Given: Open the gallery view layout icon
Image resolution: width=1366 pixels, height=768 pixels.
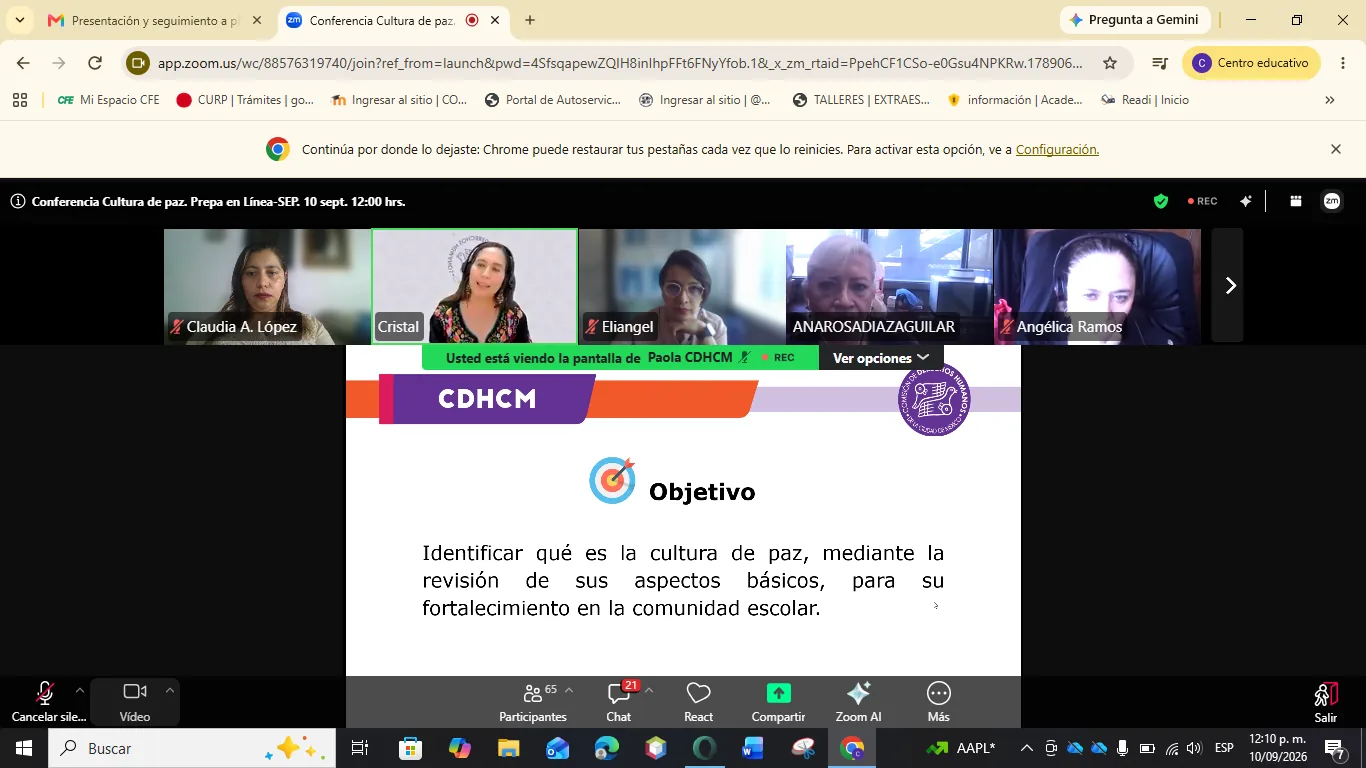Looking at the screenshot, I should [x=1296, y=201].
